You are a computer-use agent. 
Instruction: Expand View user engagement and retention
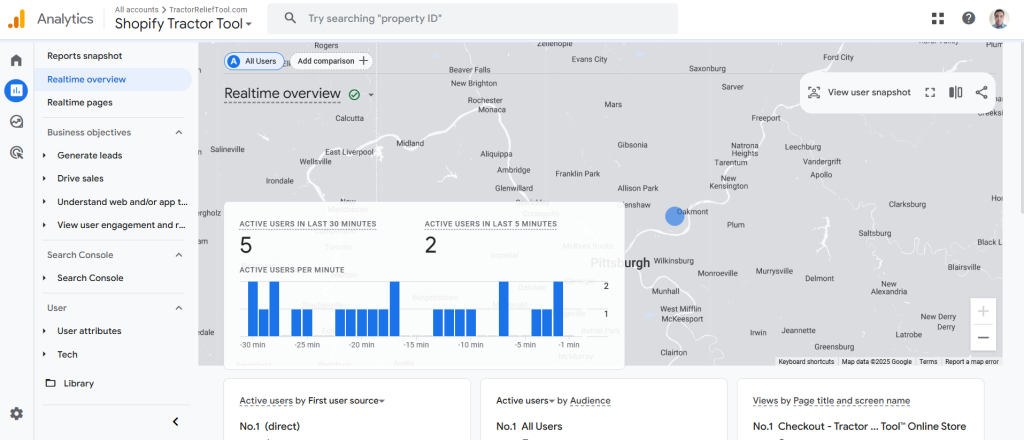[44, 225]
